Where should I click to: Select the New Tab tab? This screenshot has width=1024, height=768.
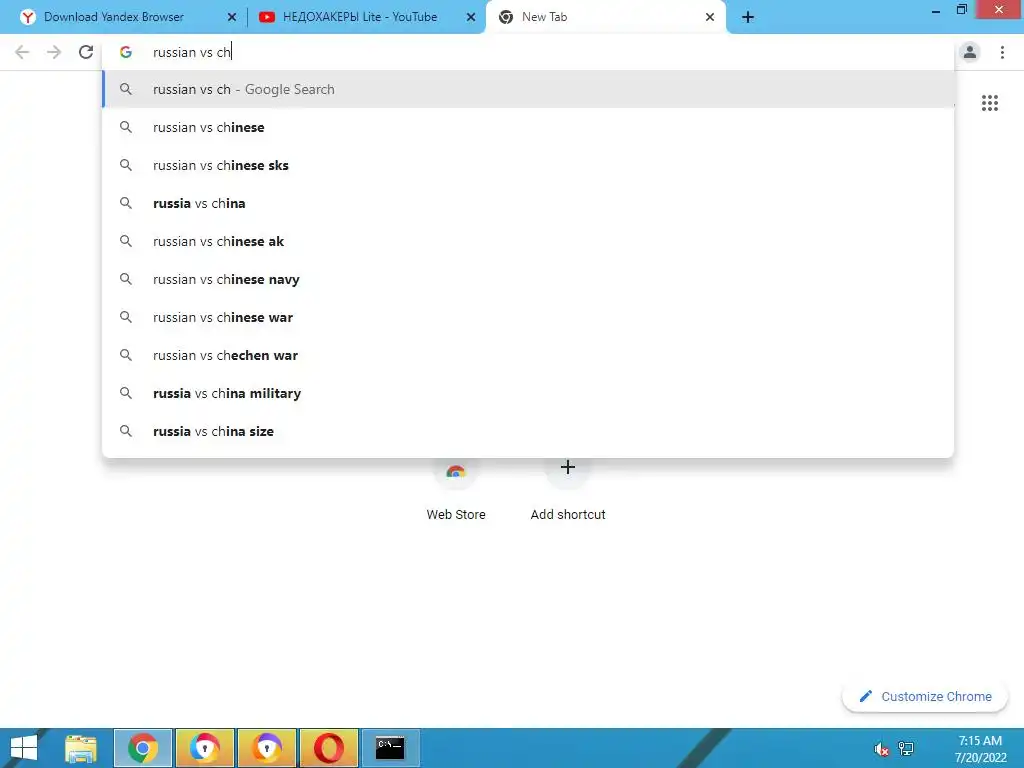pyautogui.click(x=606, y=18)
